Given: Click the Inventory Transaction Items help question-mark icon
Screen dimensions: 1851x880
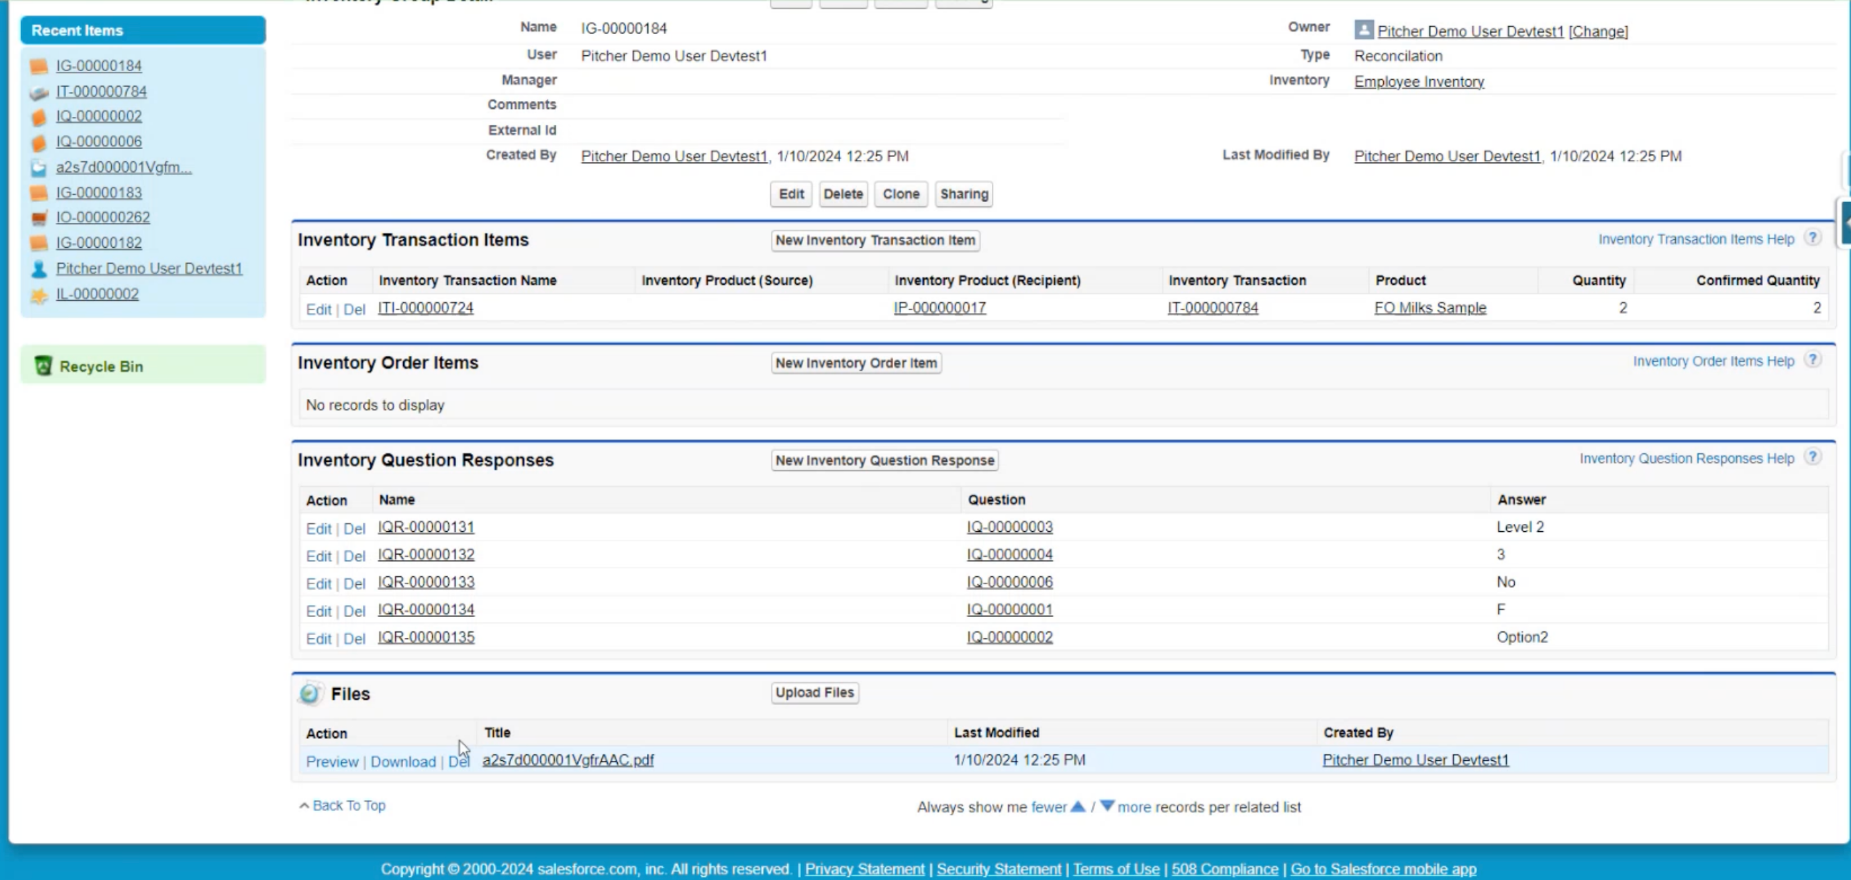Looking at the screenshot, I should (x=1812, y=238).
